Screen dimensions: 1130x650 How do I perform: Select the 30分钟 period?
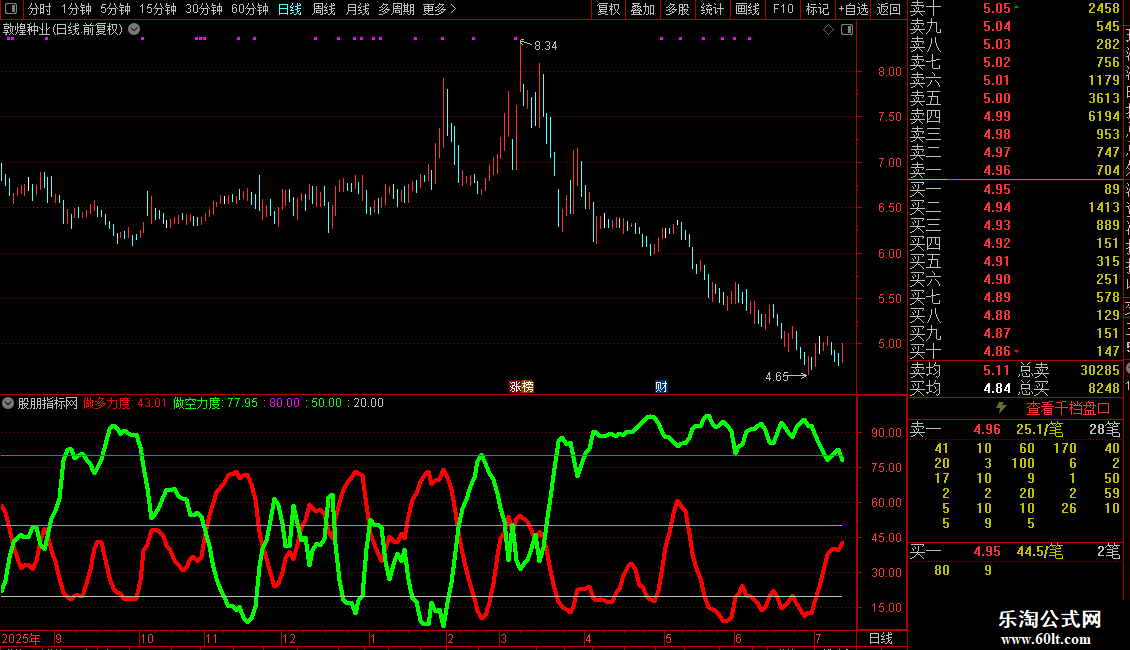(x=204, y=9)
